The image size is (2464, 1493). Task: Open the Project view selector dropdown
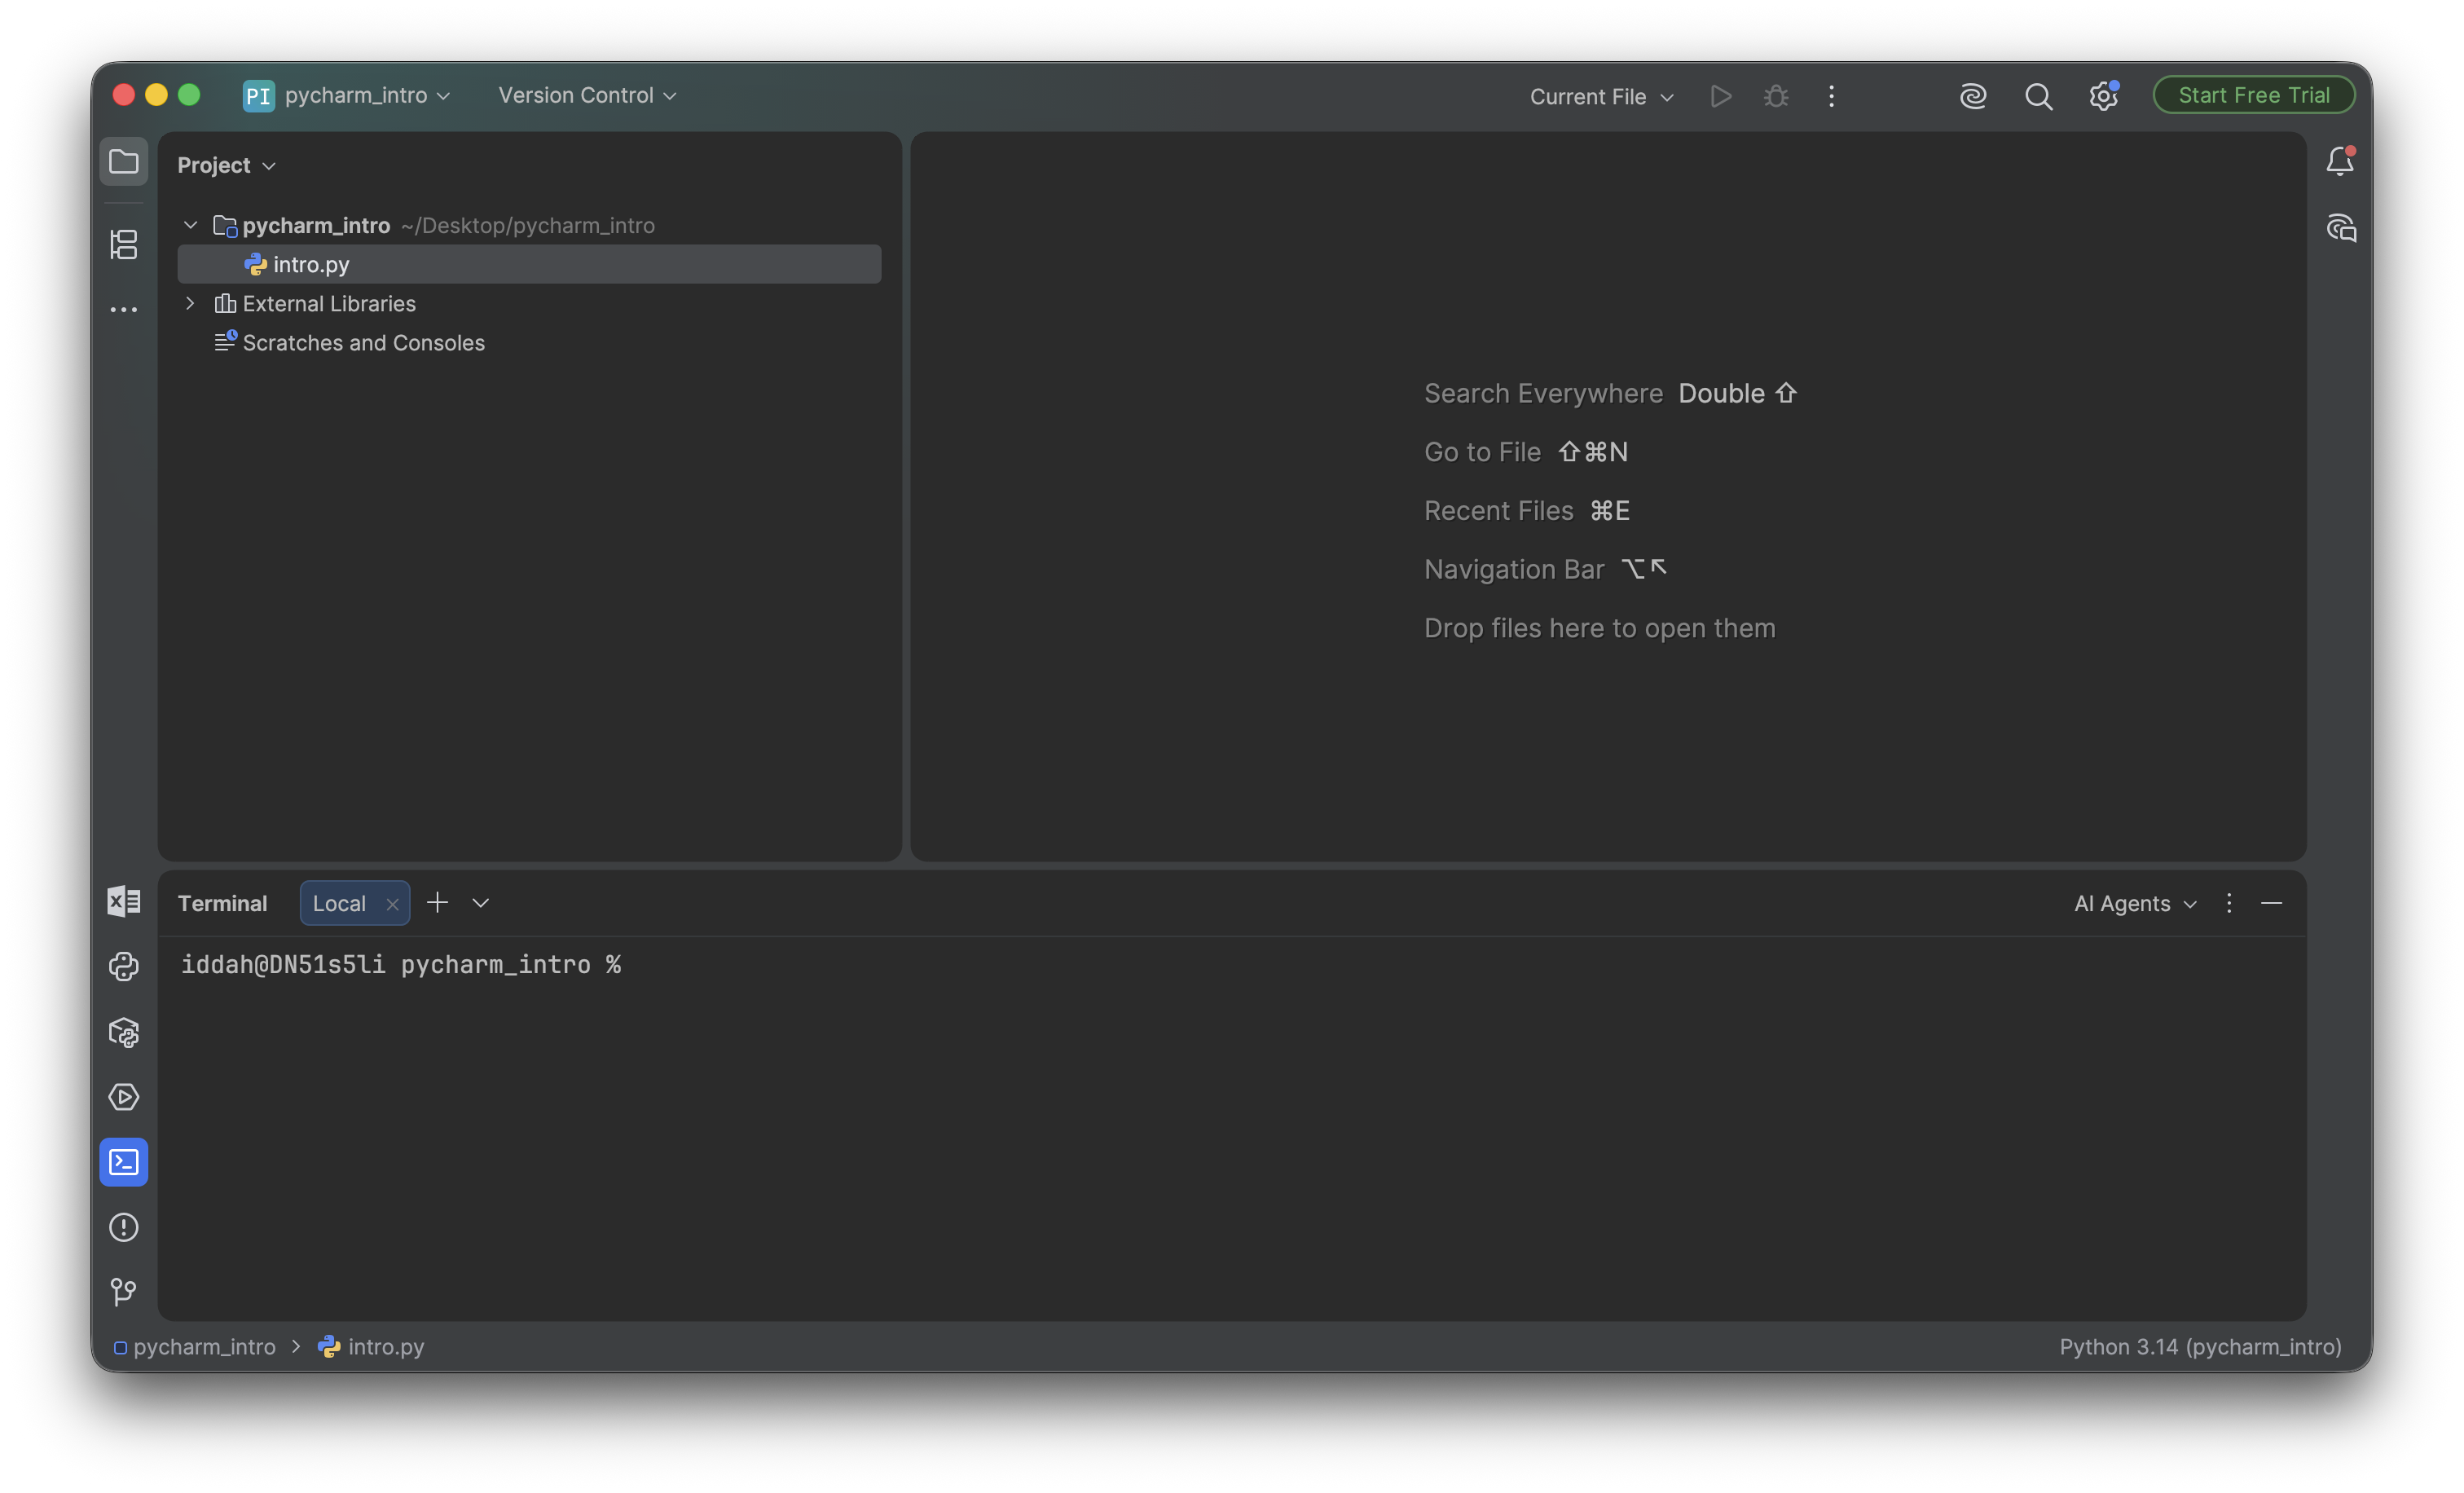click(x=227, y=165)
